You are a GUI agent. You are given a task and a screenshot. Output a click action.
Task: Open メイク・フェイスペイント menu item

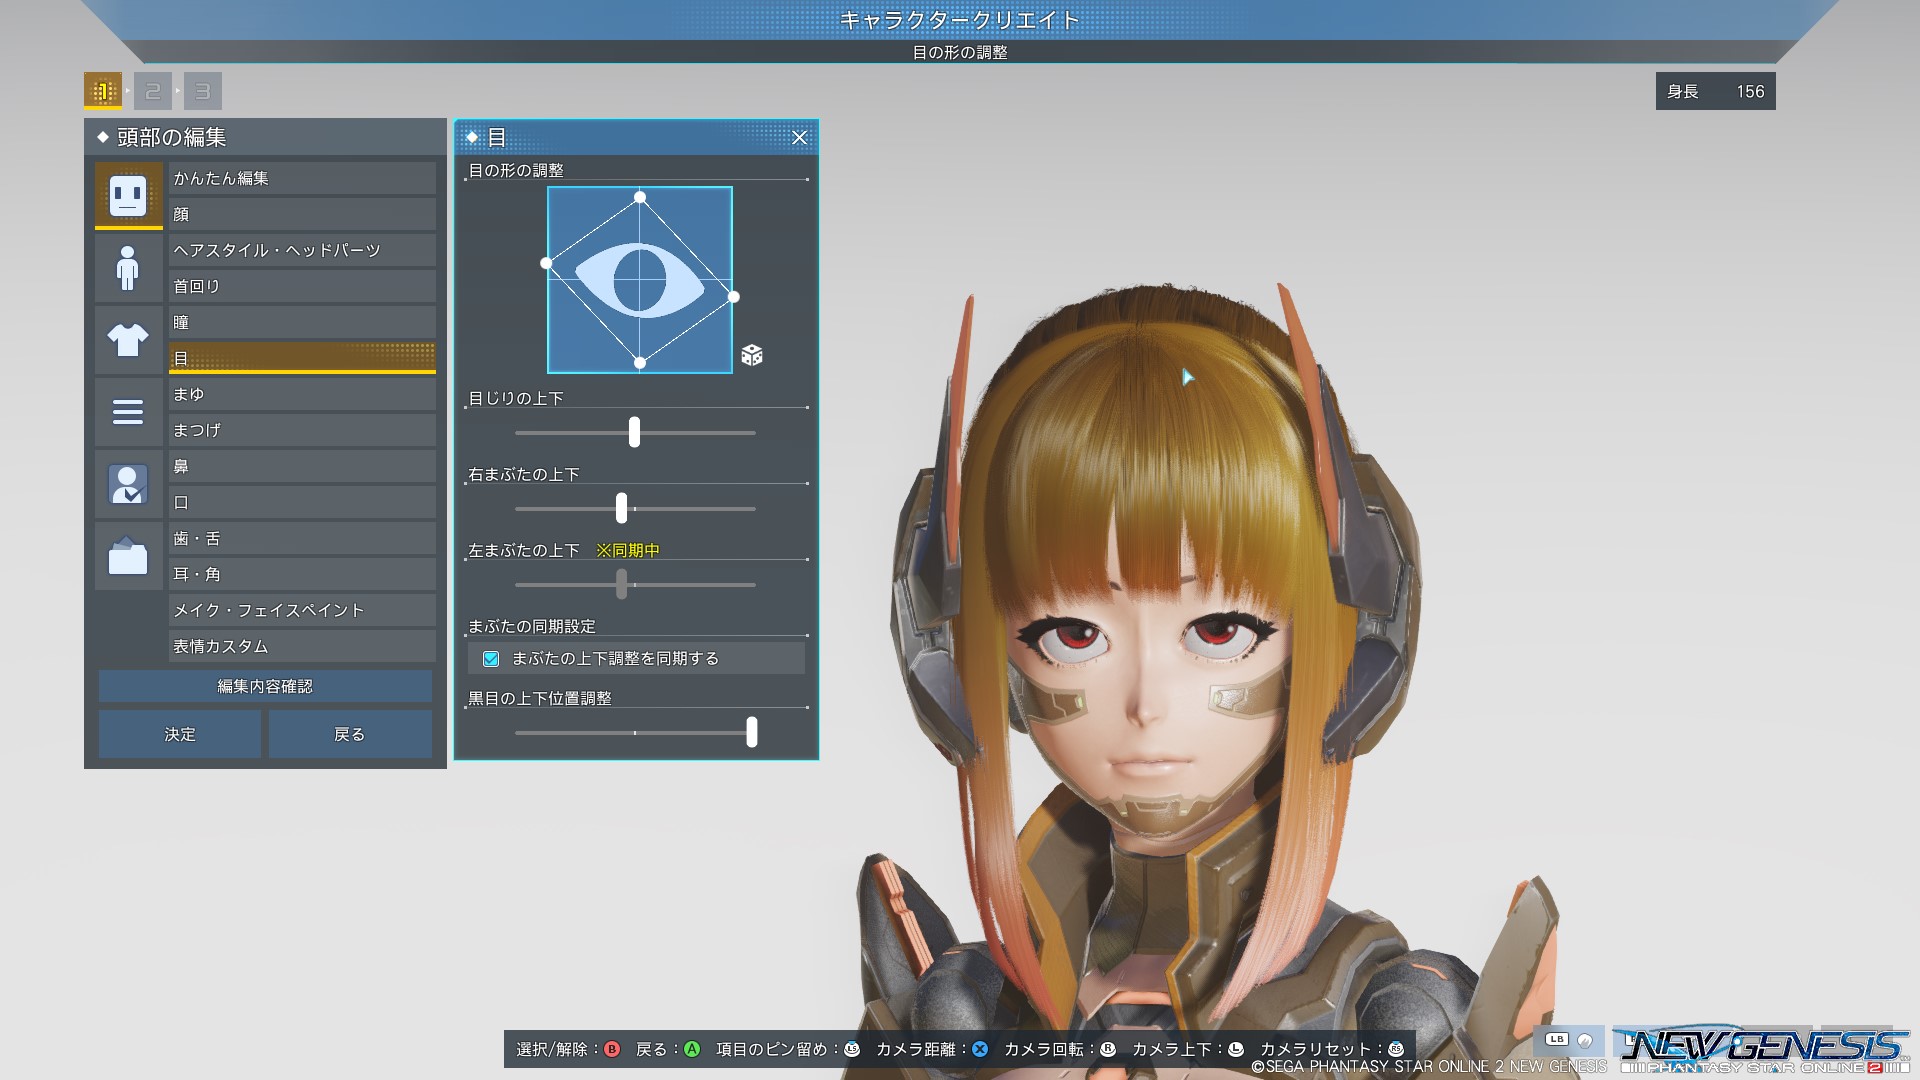302,610
